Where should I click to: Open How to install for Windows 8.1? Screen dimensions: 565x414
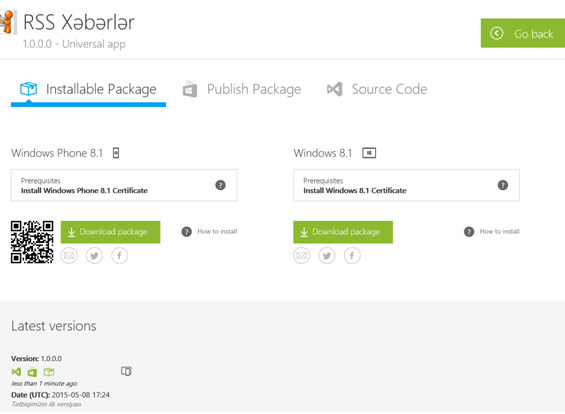492,232
